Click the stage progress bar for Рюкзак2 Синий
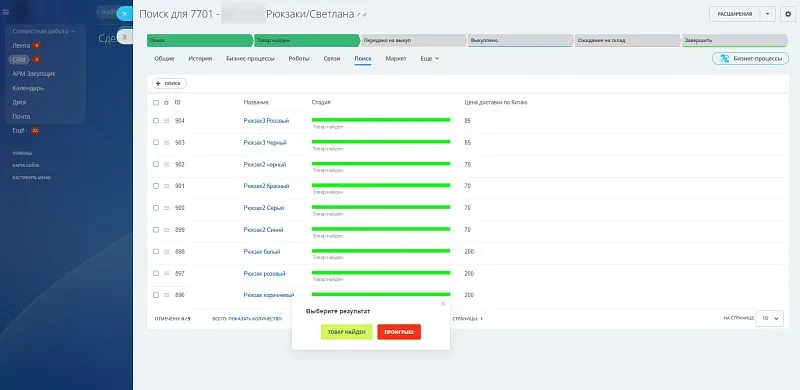Screen dimensions: 800x390 coord(381,229)
